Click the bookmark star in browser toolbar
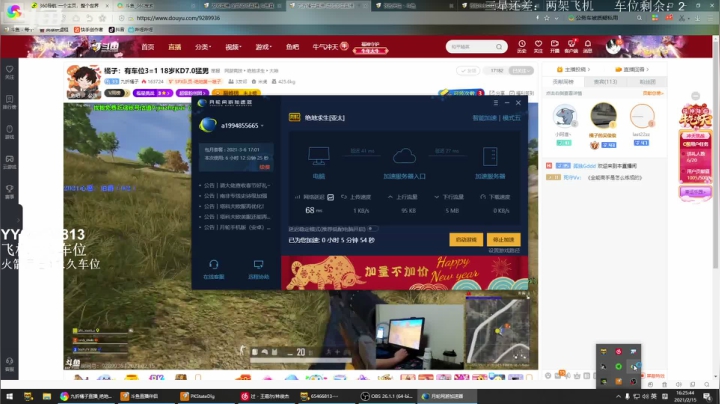720x404 pixels. (546, 18)
